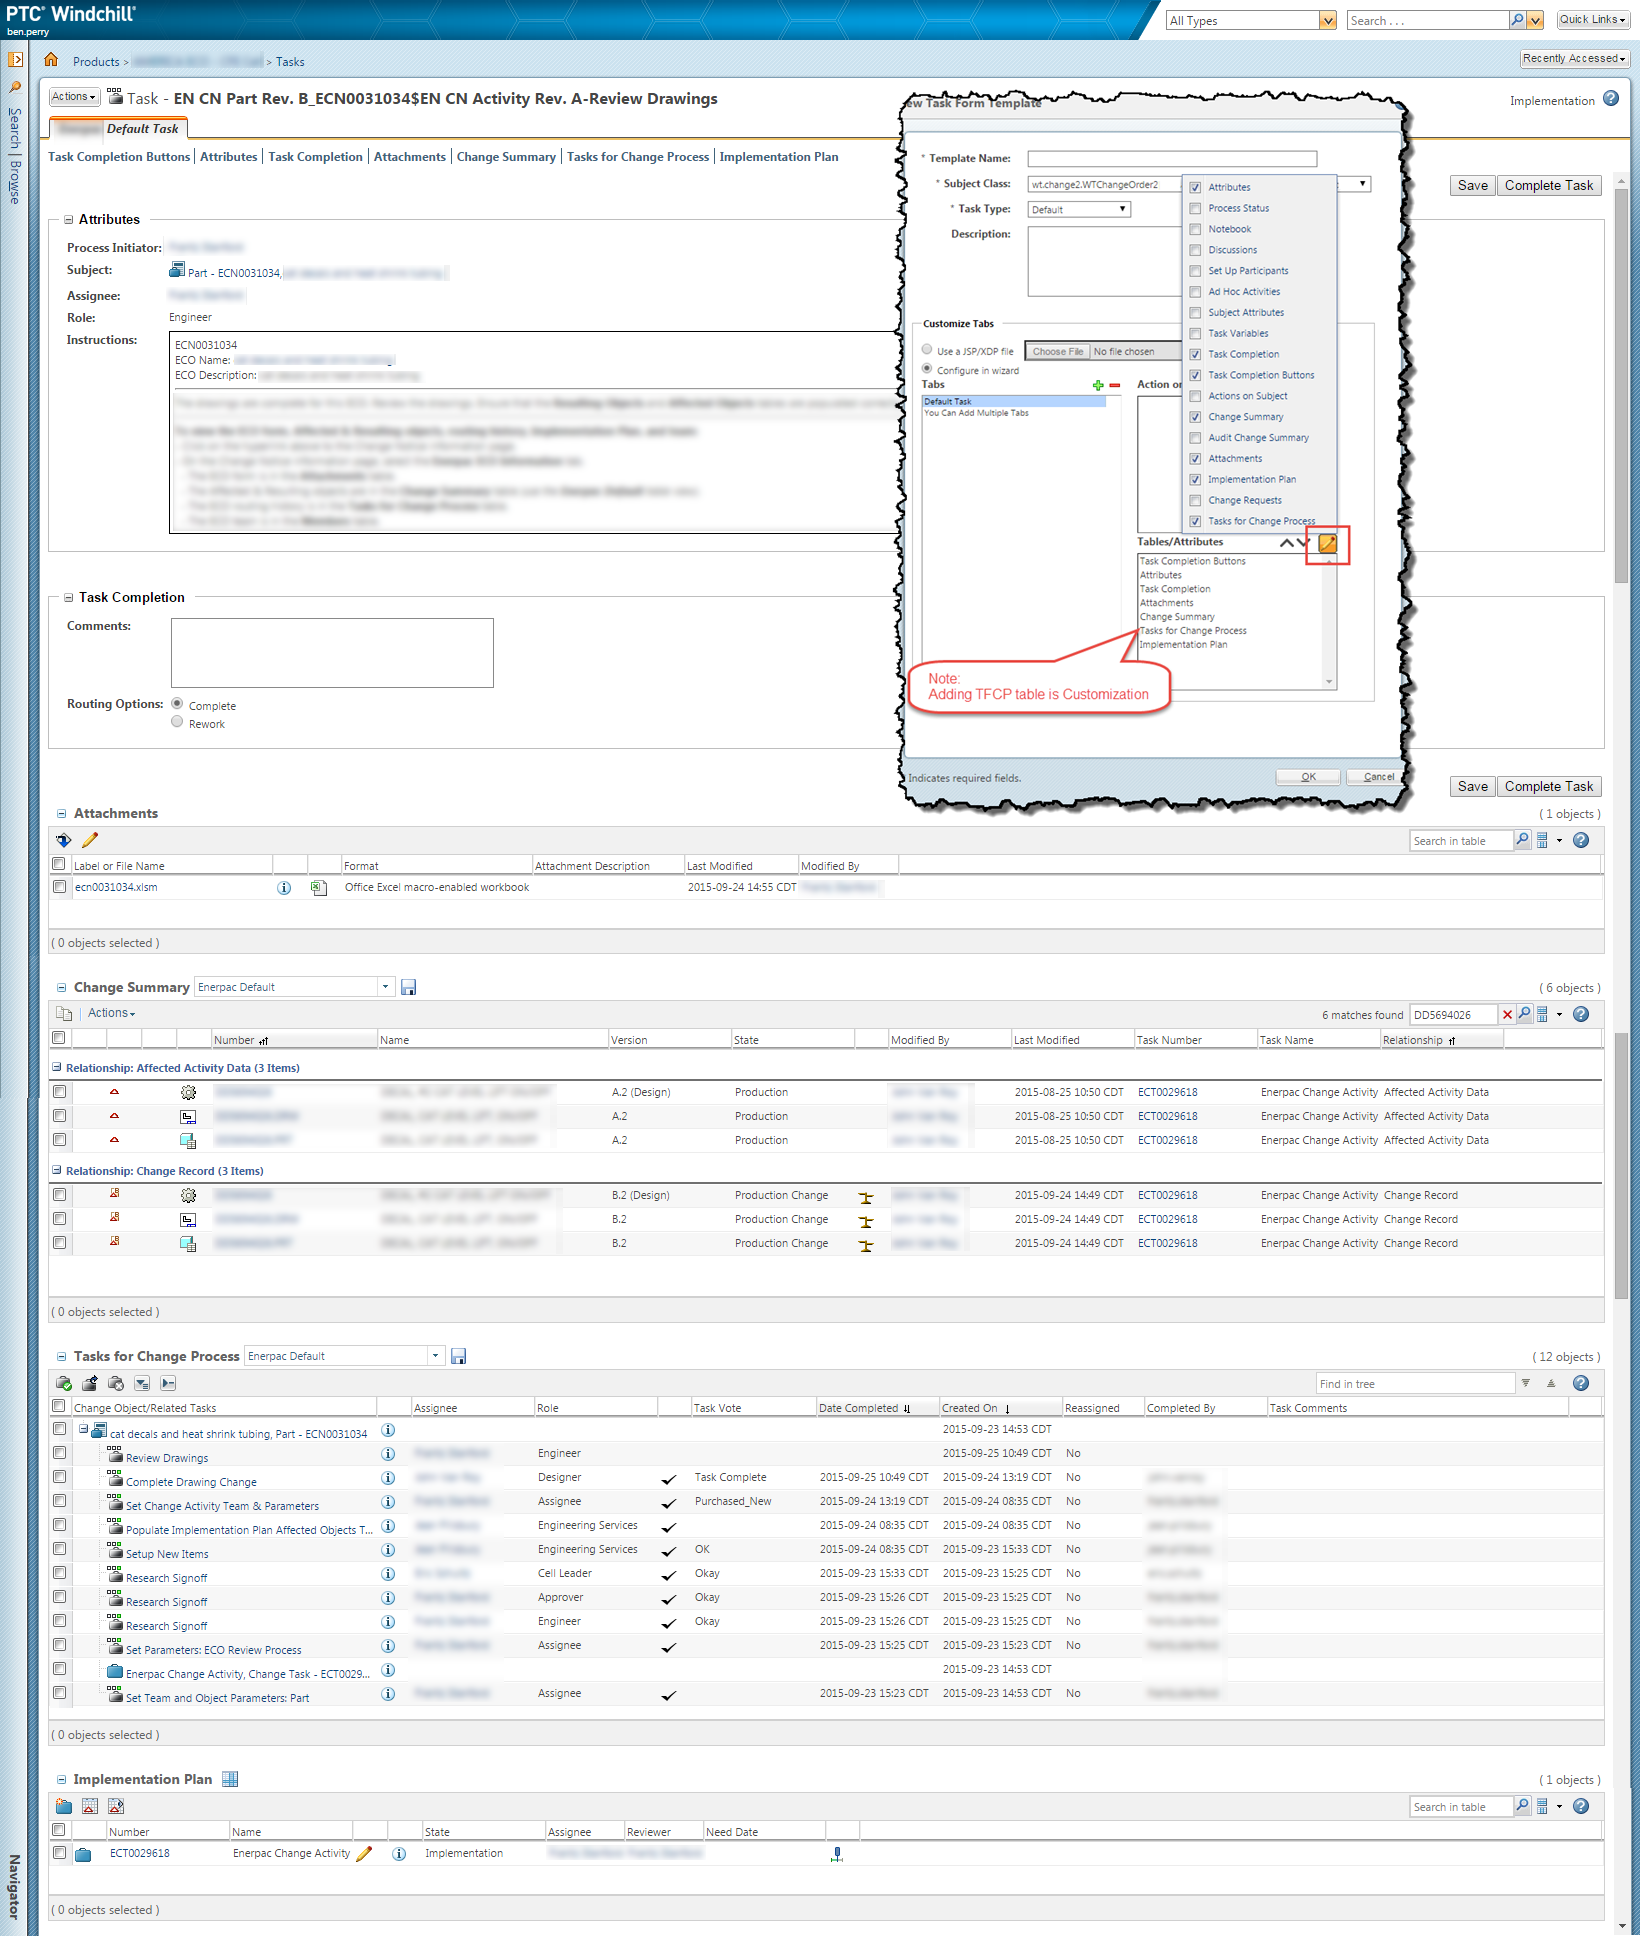Jump to Tasks for Change Process section
Viewport: 1640px width, 1936px height.
click(x=638, y=157)
